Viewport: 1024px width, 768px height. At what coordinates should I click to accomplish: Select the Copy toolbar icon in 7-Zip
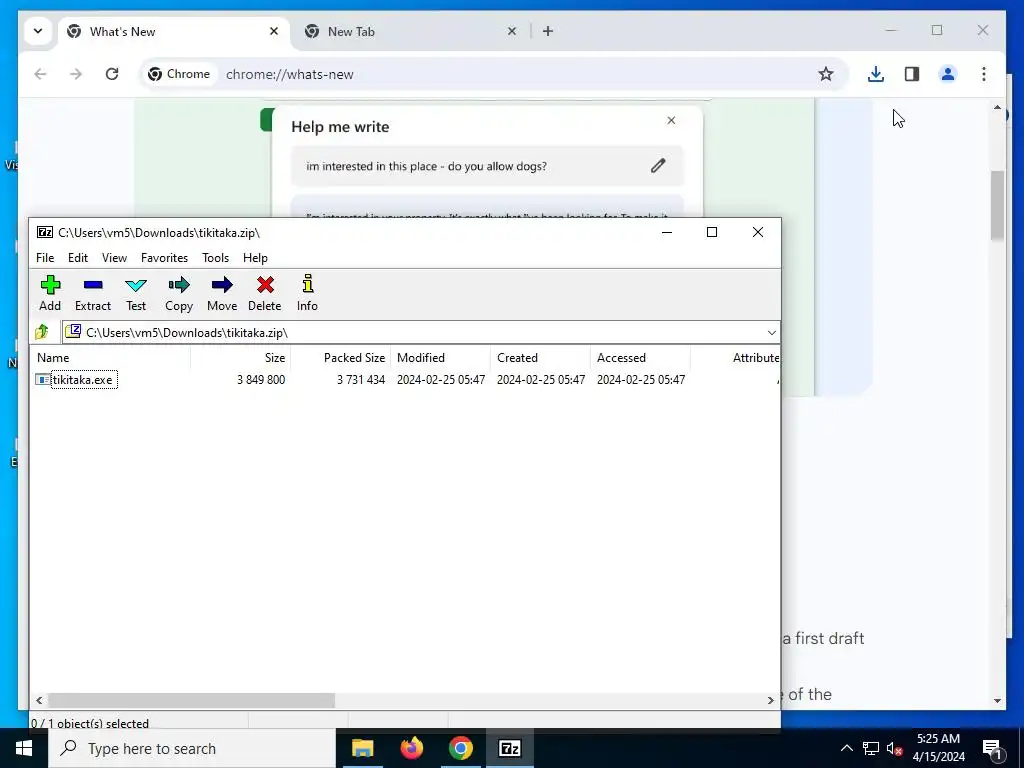pyautogui.click(x=178, y=293)
